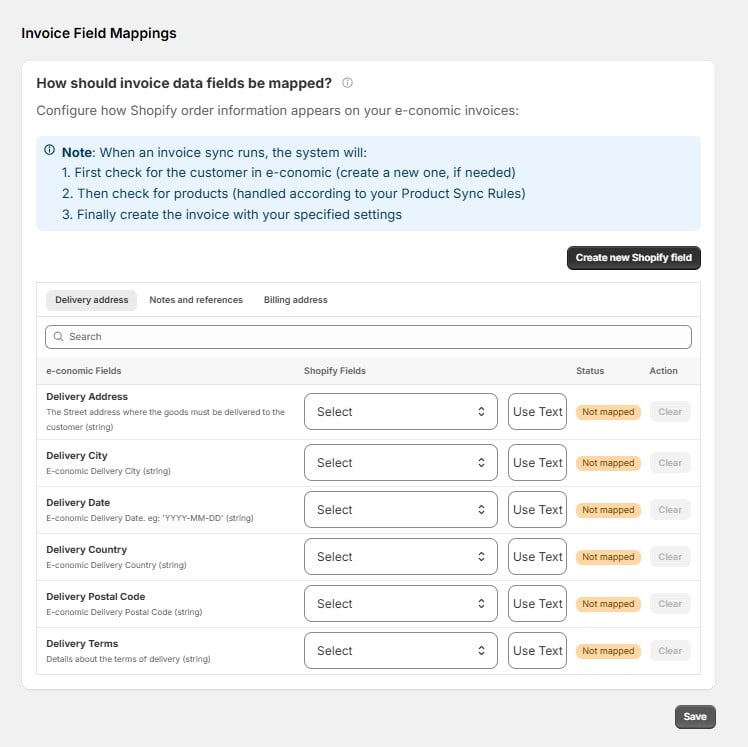Click 'E-conomic Delivery Postal Code (string)' description
Screen dimensions: 748x747
pyautogui.click(x=124, y=612)
